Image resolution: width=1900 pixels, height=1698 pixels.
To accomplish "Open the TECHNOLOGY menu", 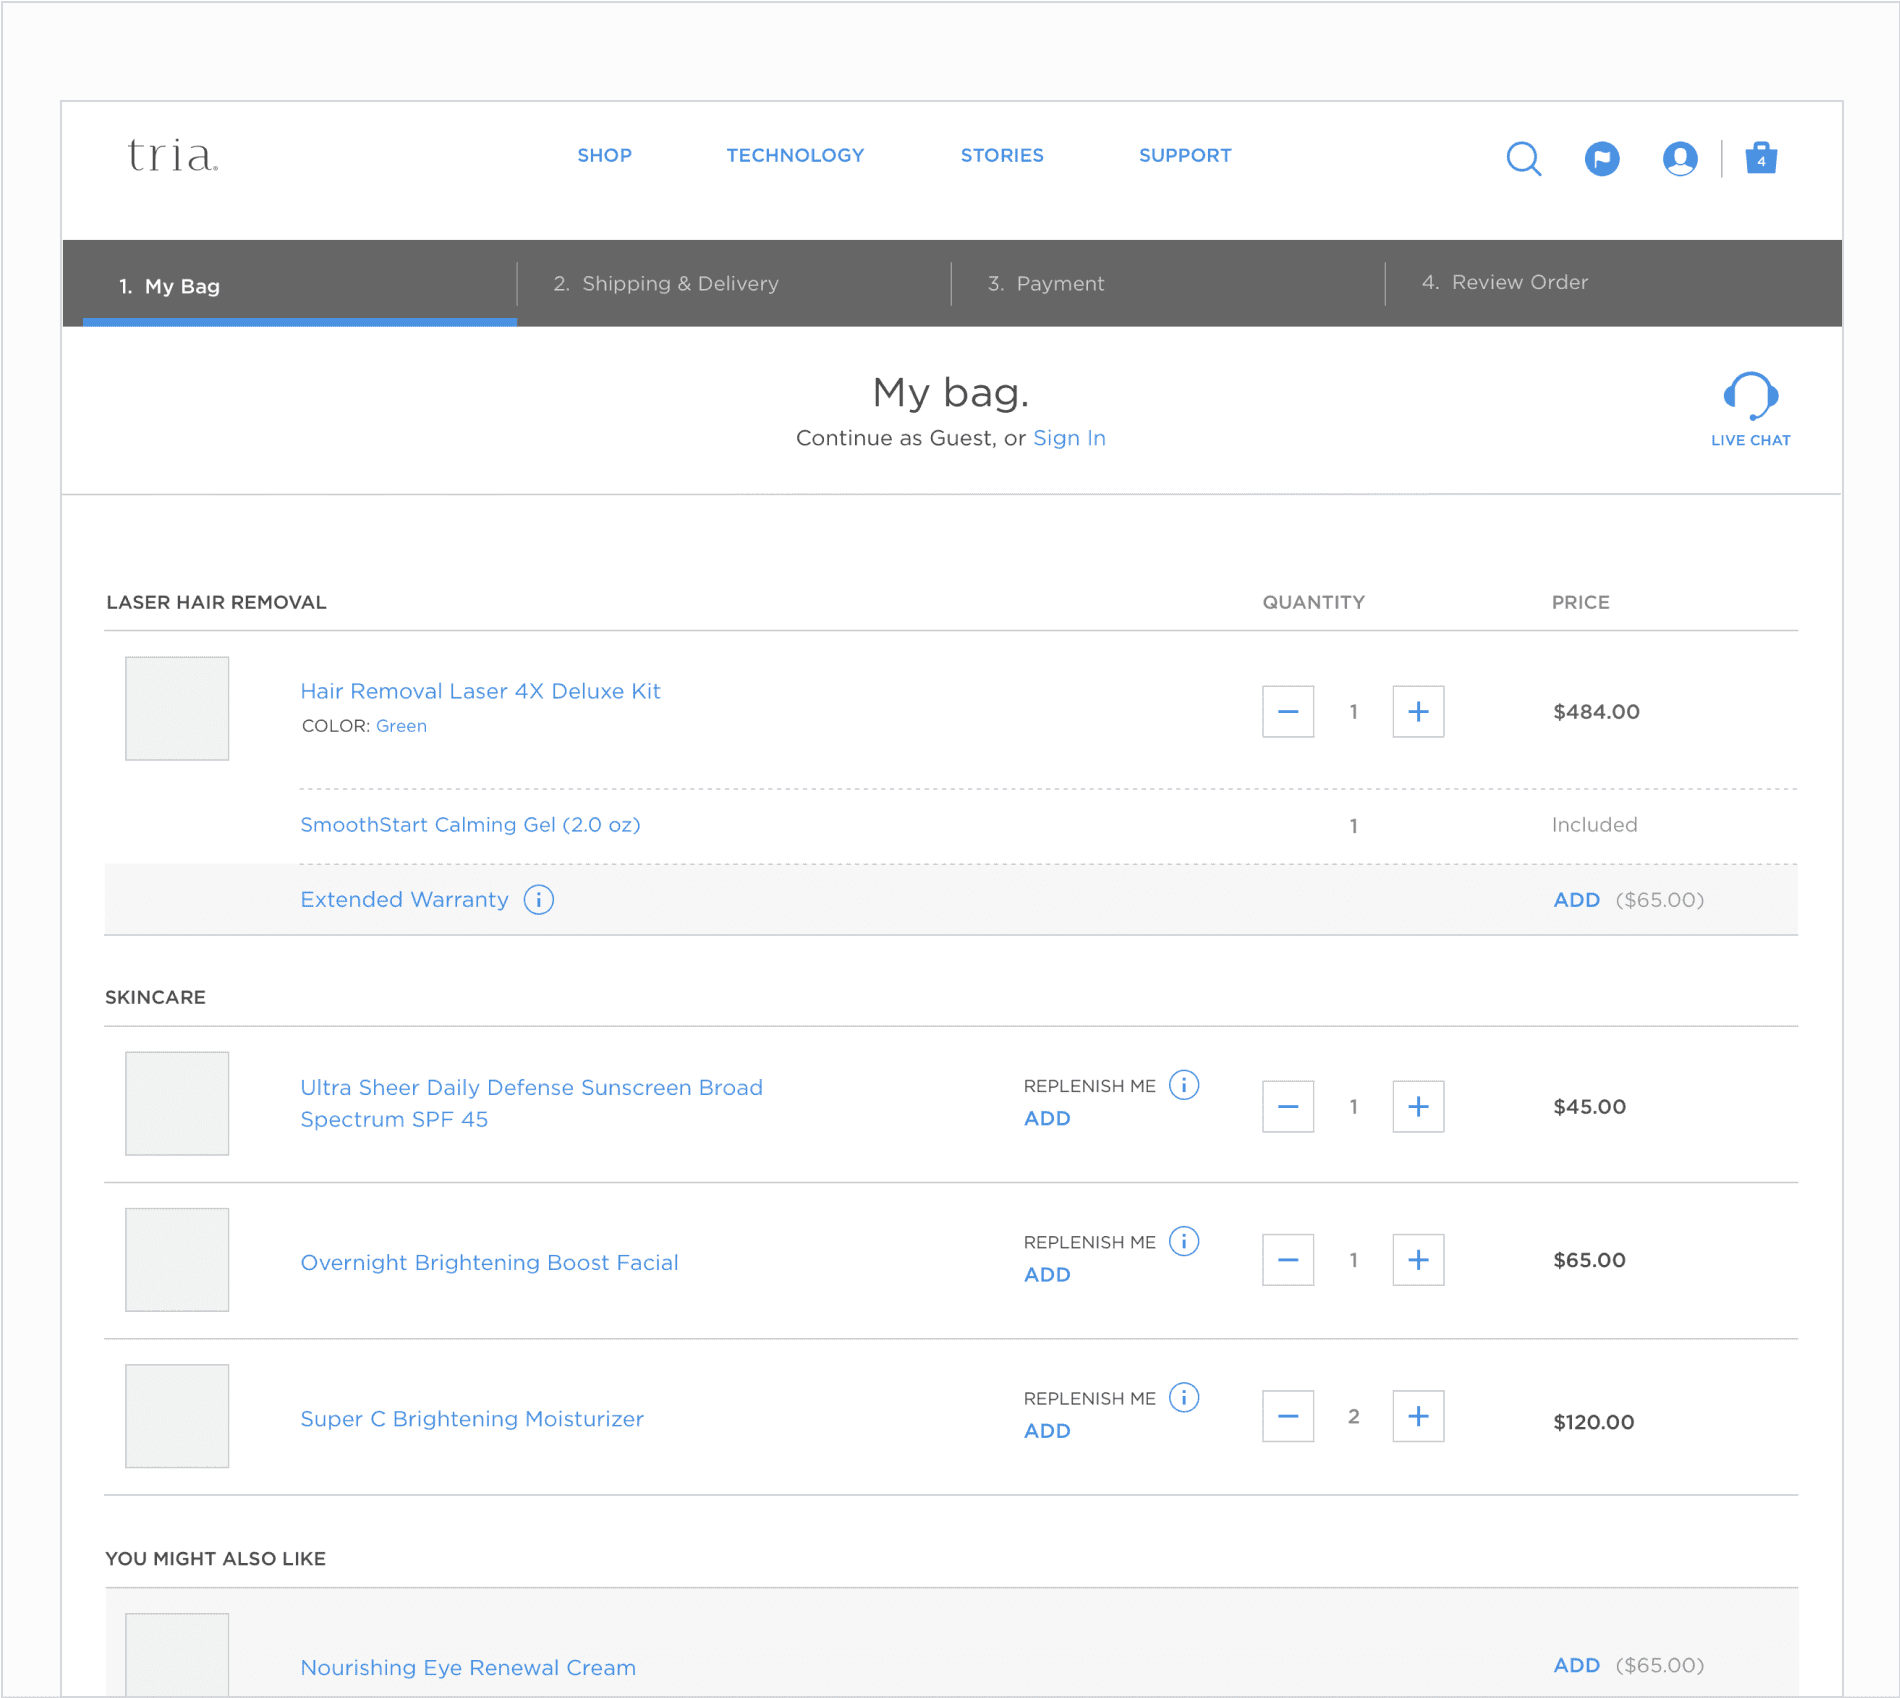I will (x=795, y=155).
